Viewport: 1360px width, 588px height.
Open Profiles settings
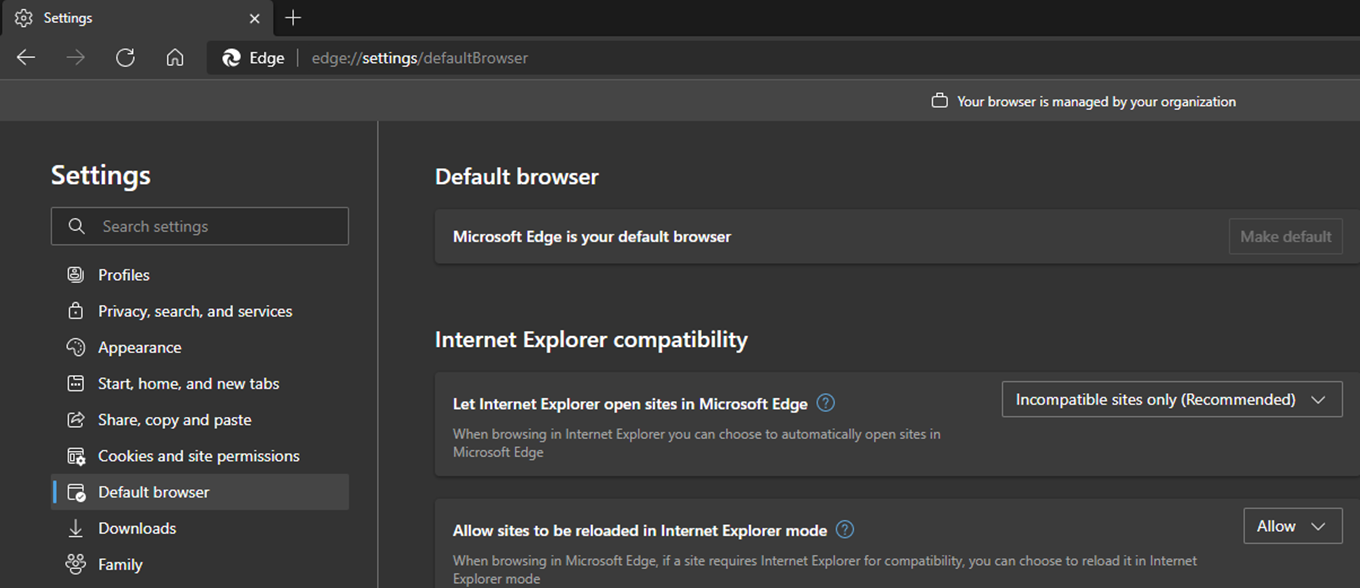(200, 275)
